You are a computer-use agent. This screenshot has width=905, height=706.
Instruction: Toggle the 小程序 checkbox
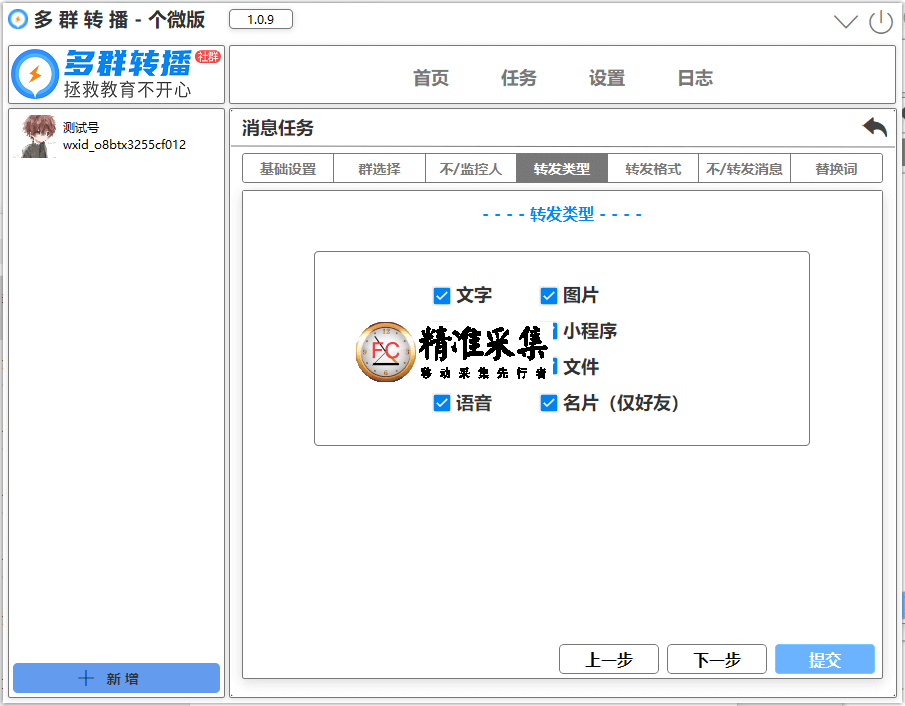tap(554, 331)
